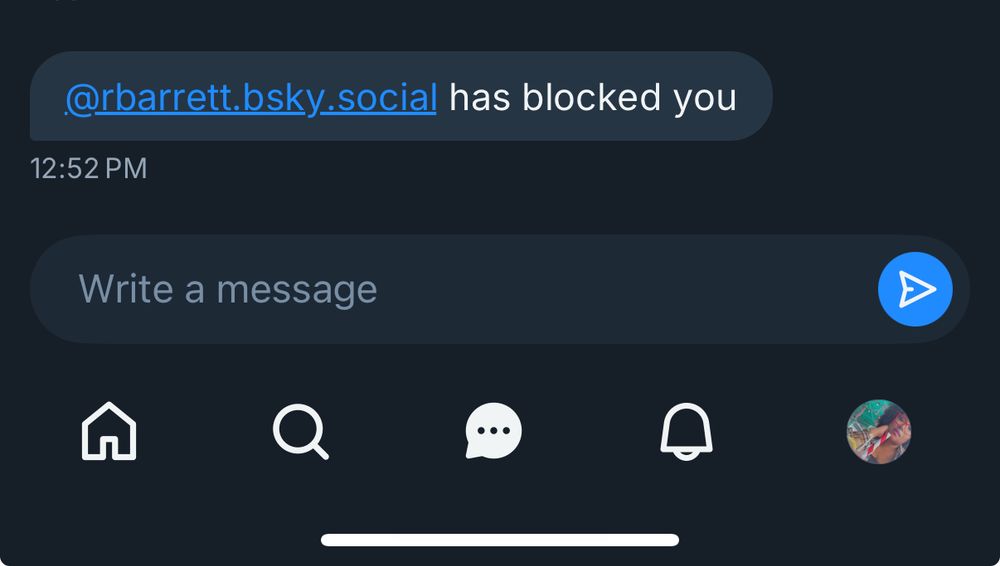The image size is (1000, 566).
Task: Go to the Home feed icon
Action: (x=109, y=431)
